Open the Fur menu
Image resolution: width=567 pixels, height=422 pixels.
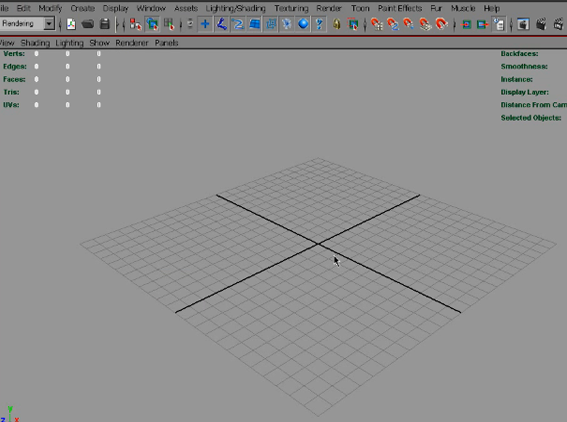coord(436,8)
